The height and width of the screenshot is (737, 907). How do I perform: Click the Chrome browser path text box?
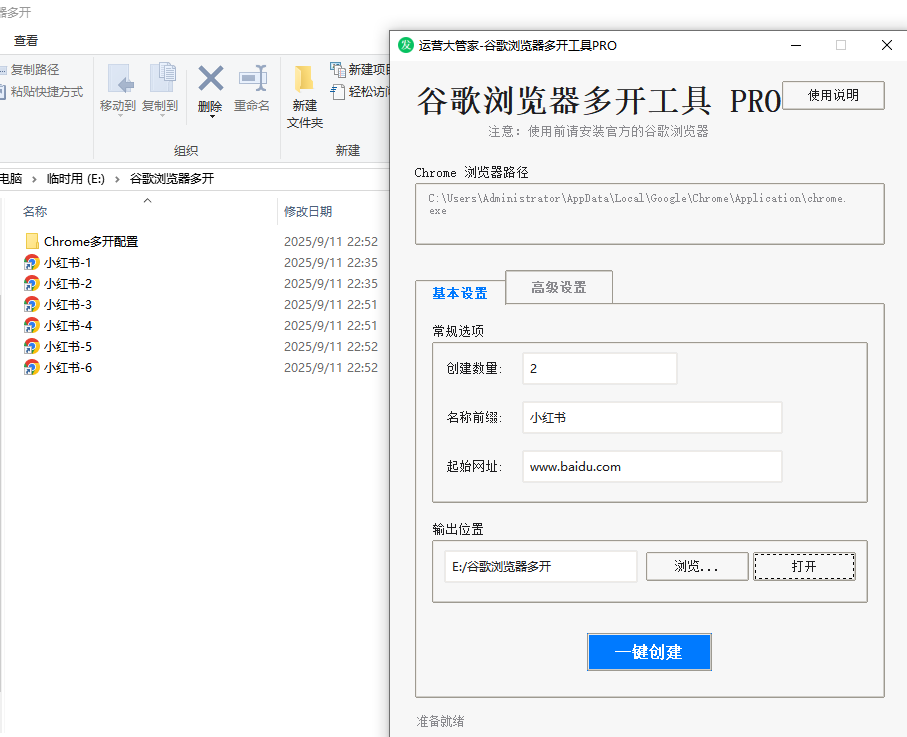650,214
